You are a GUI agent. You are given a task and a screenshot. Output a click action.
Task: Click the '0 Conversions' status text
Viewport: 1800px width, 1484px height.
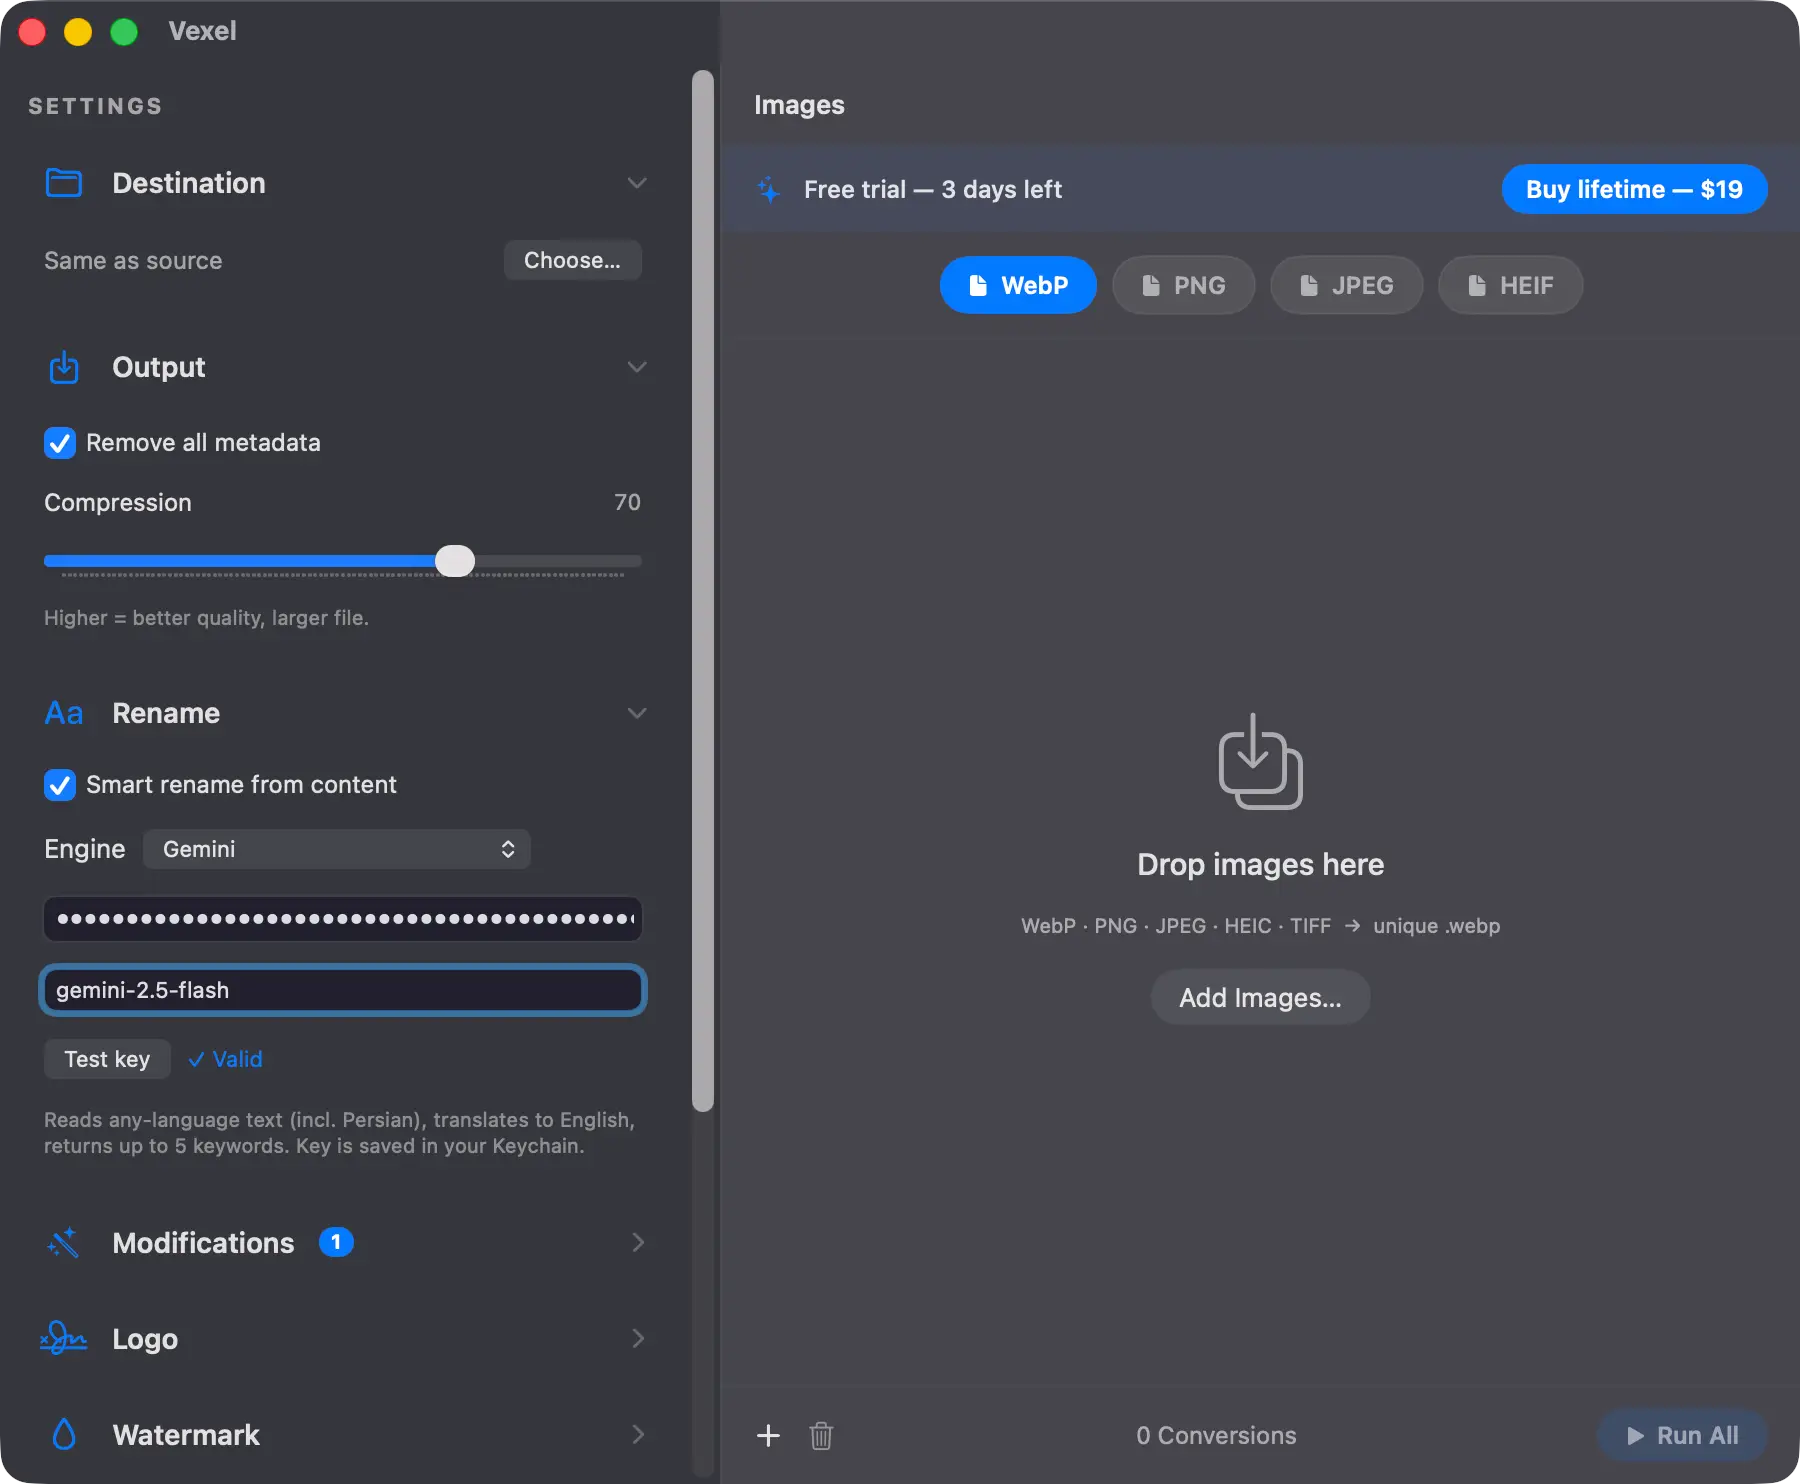tap(1216, 1435)
